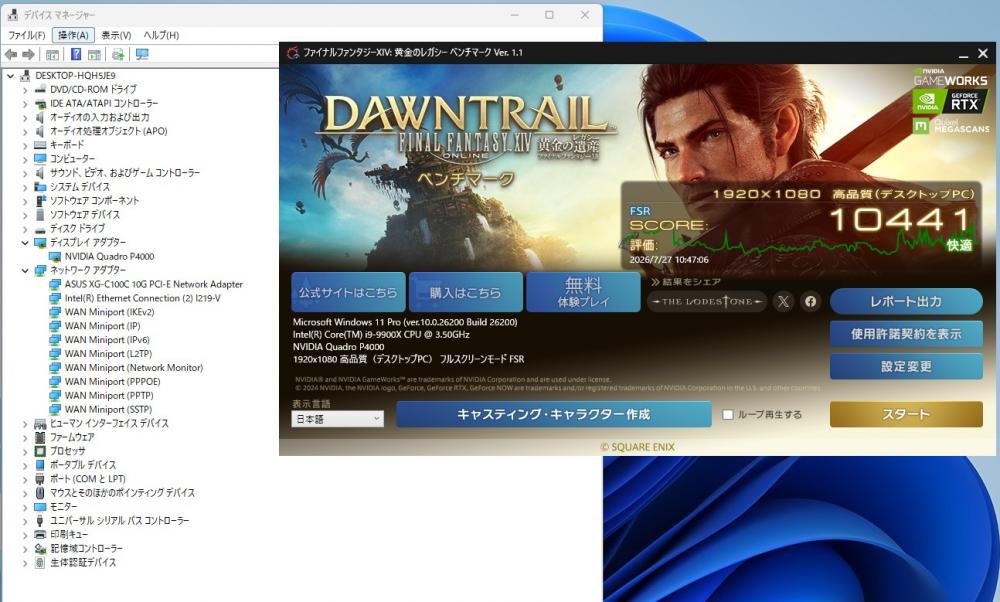Toggle the ループ再生する checkbox
The width and height of the screenshot is (1000, 602).
click(x=728, y=415)
